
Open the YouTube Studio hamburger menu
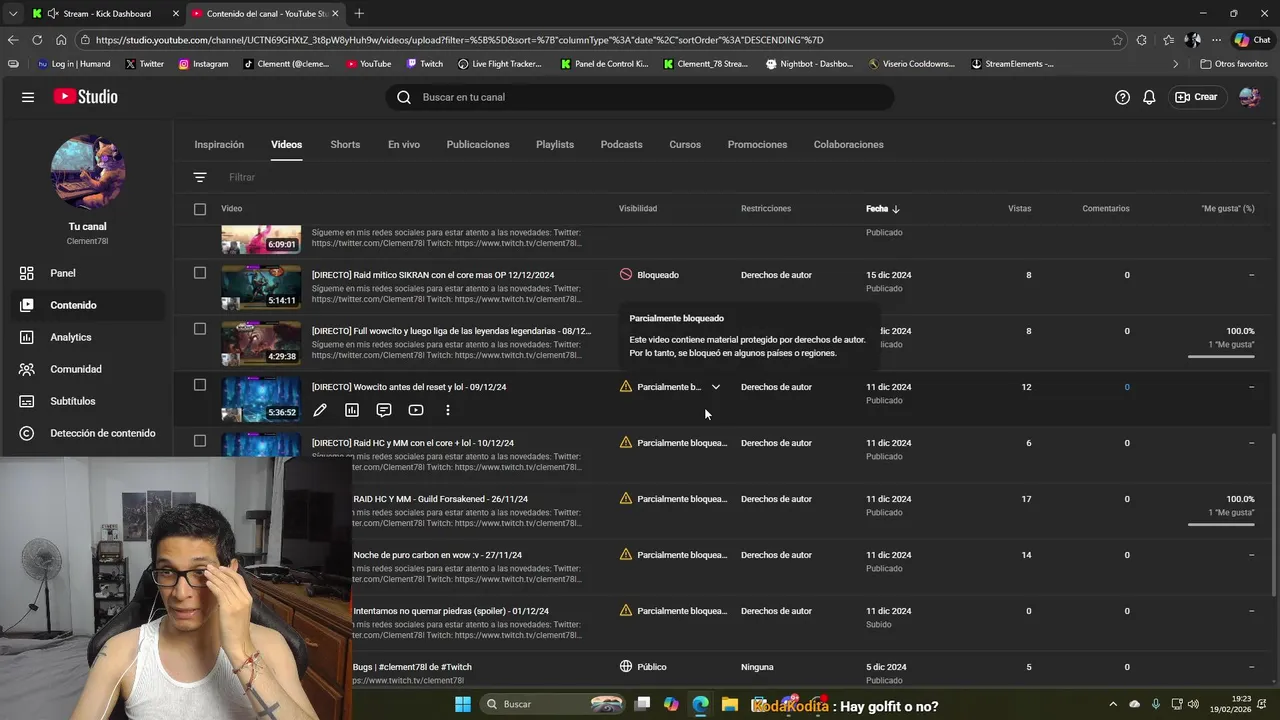click(28, 97)
